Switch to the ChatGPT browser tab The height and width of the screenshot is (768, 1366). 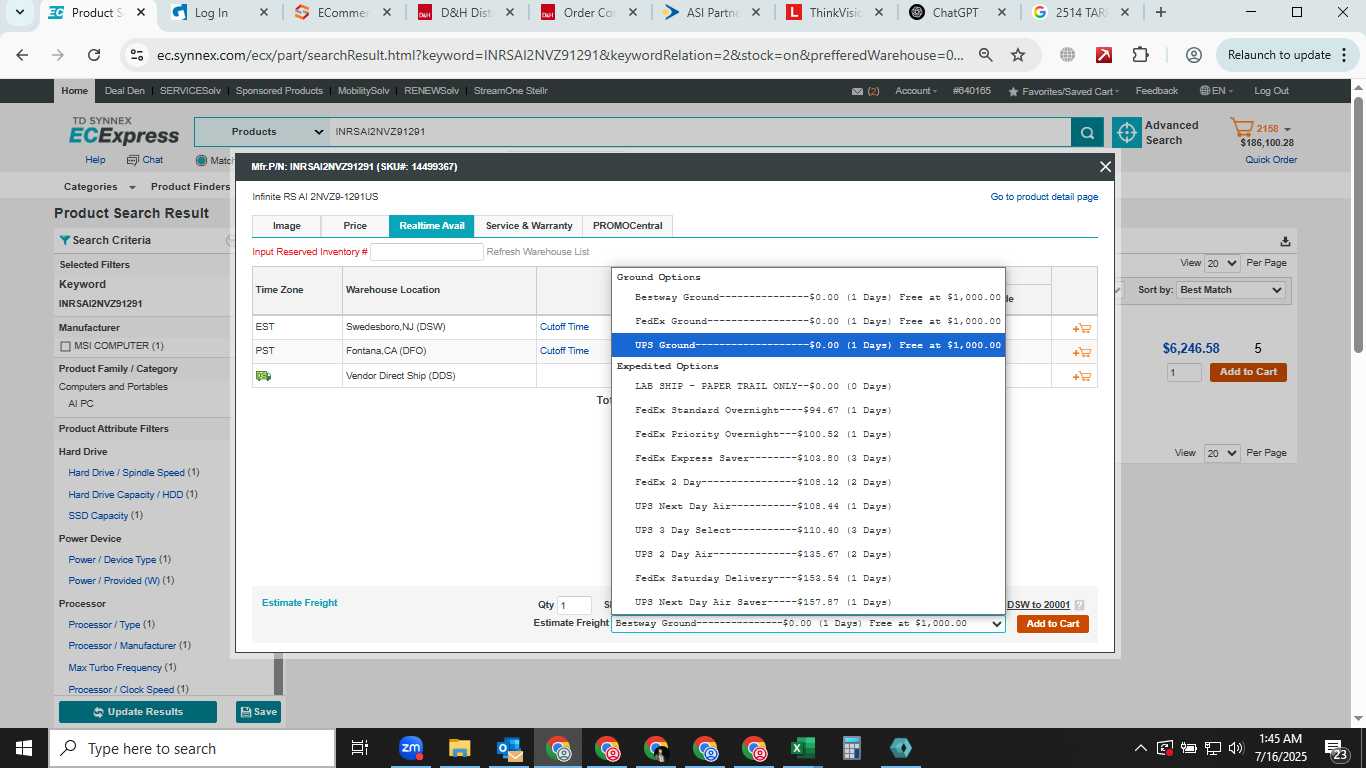[958, 13]
